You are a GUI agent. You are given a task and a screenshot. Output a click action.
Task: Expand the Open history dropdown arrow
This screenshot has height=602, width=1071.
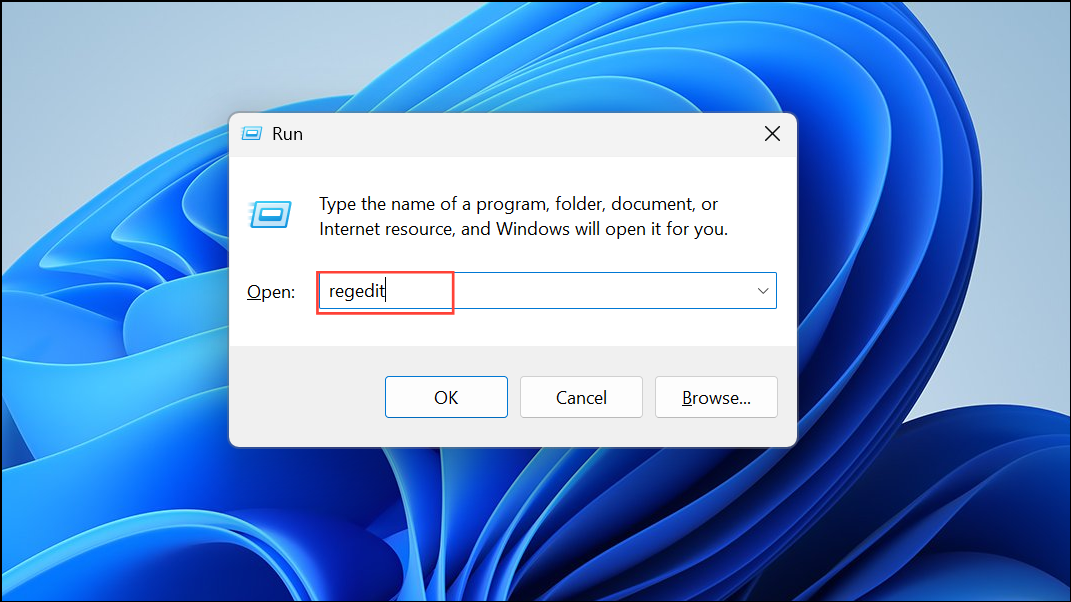click(x=763, y=291)
